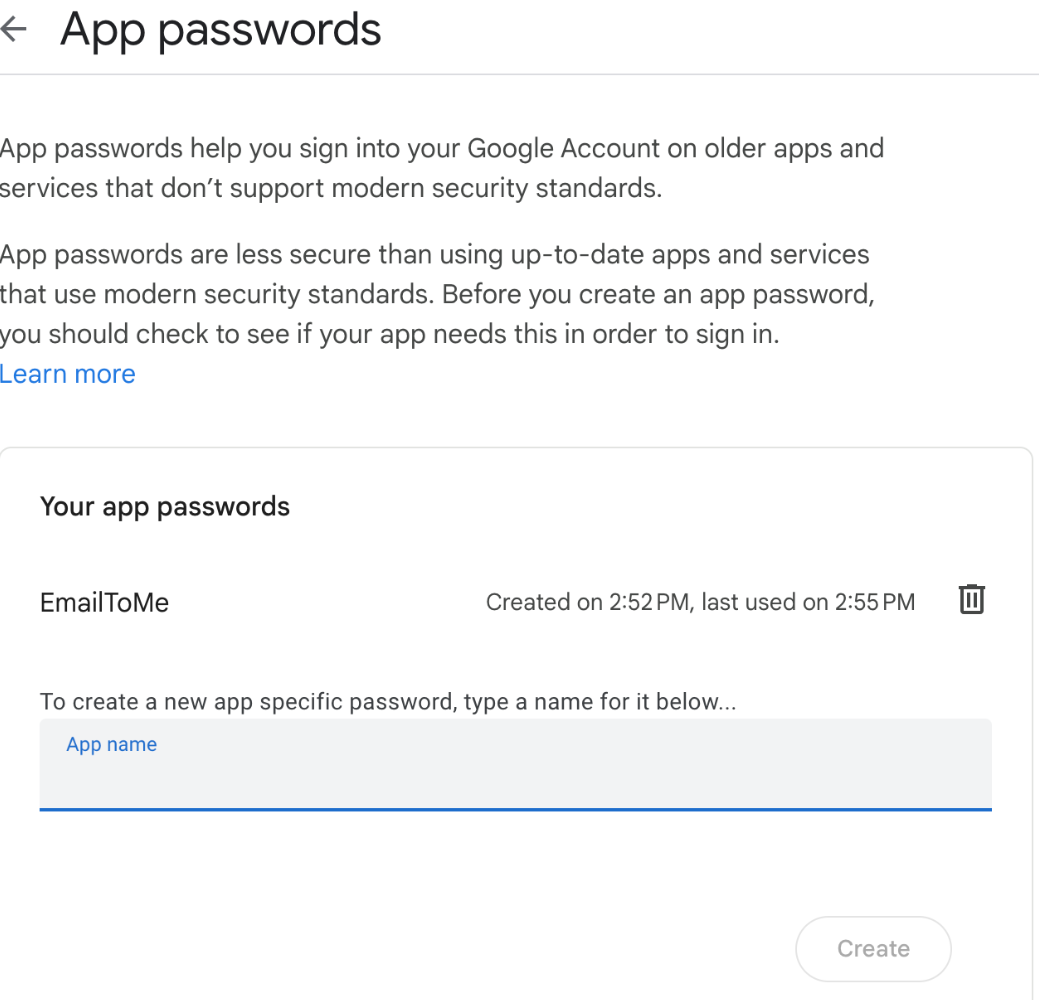Viewport: 1039px width, 1000px height.
Task: Click the Your app passwords heading
Action: pos(165,507)
